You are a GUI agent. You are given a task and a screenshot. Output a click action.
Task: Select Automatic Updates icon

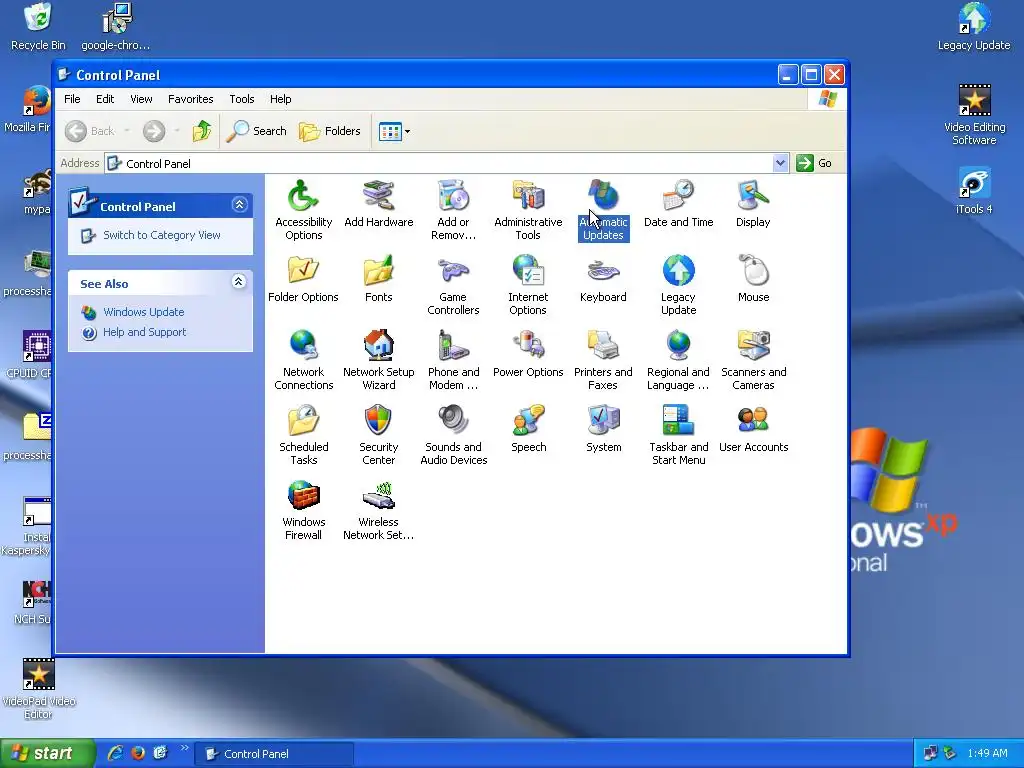coord(603,209)
